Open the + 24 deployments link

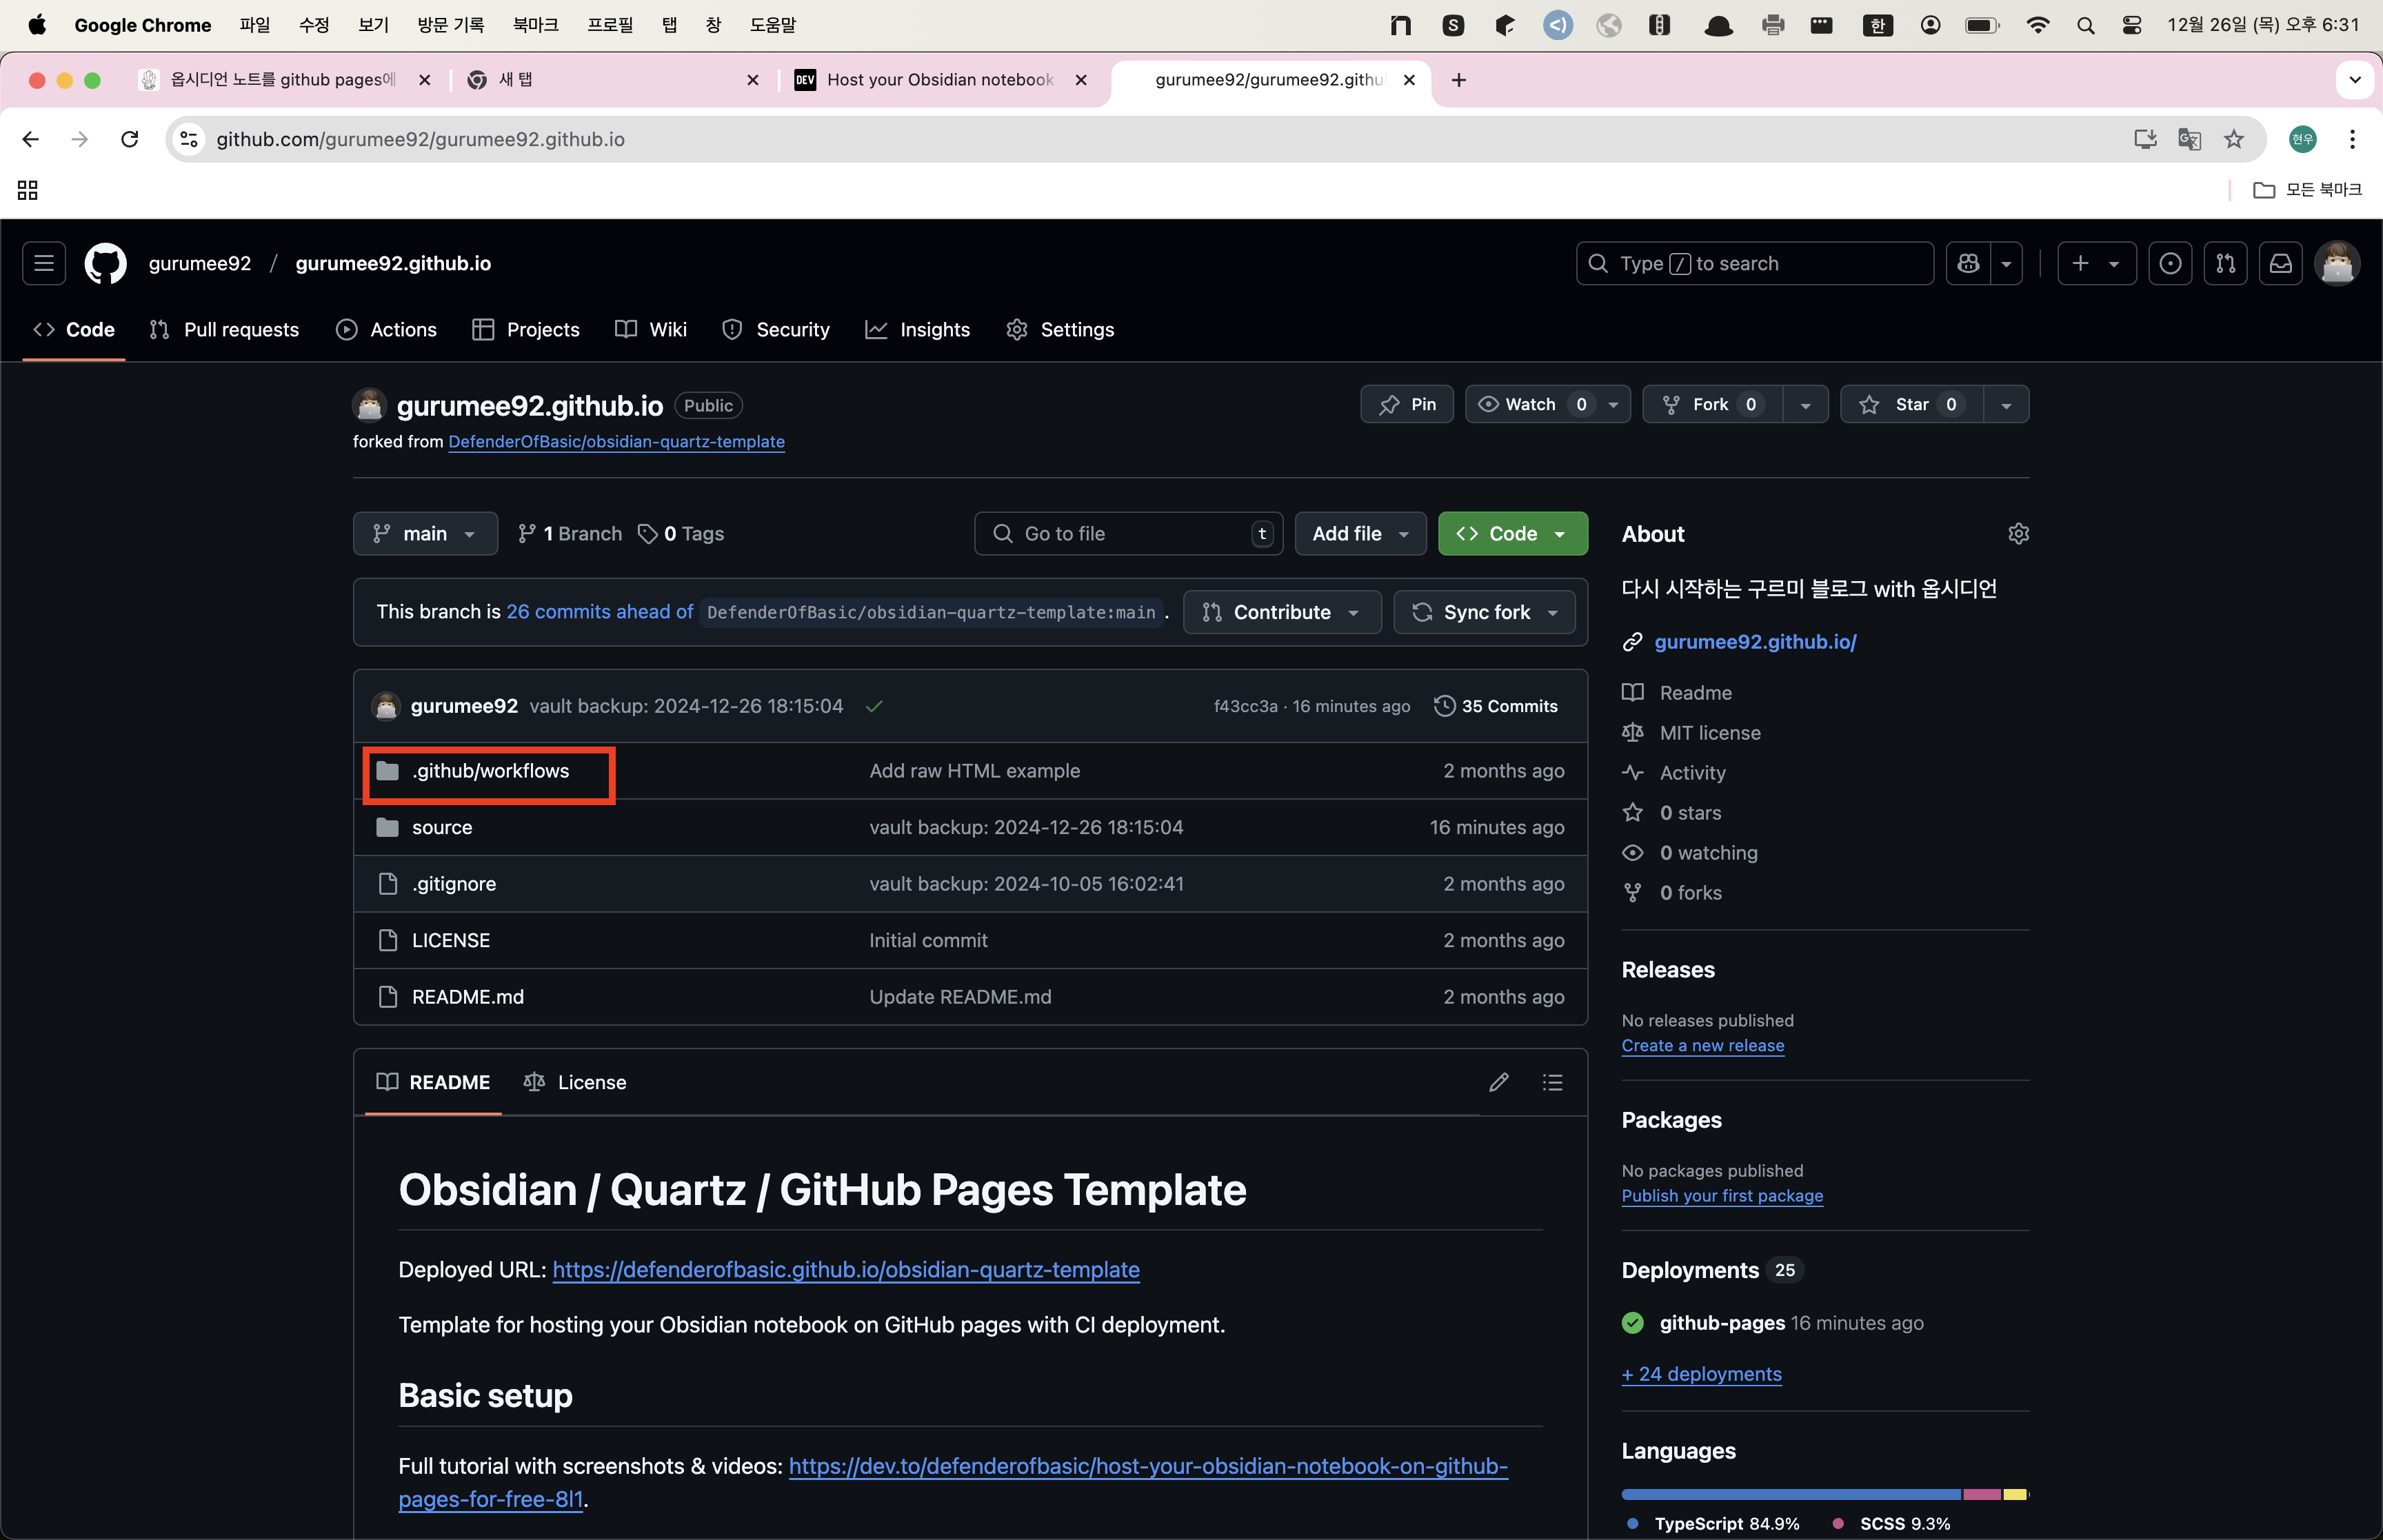[x=1701, y=1373]
